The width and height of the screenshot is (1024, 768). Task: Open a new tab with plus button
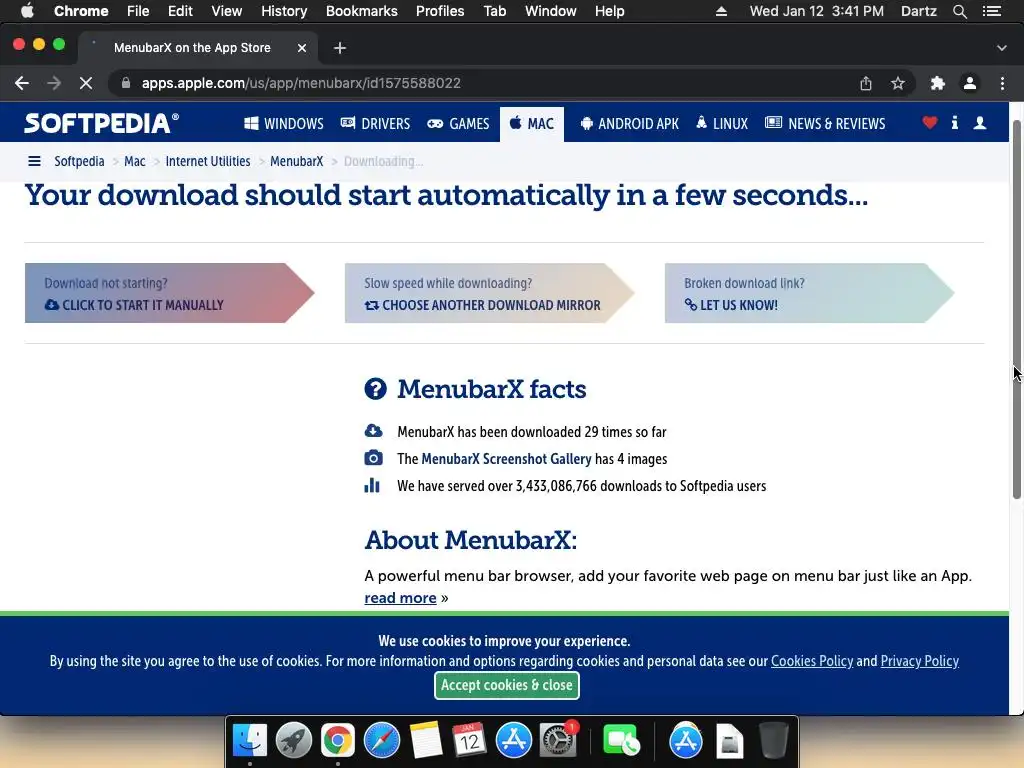pos(340,48)
